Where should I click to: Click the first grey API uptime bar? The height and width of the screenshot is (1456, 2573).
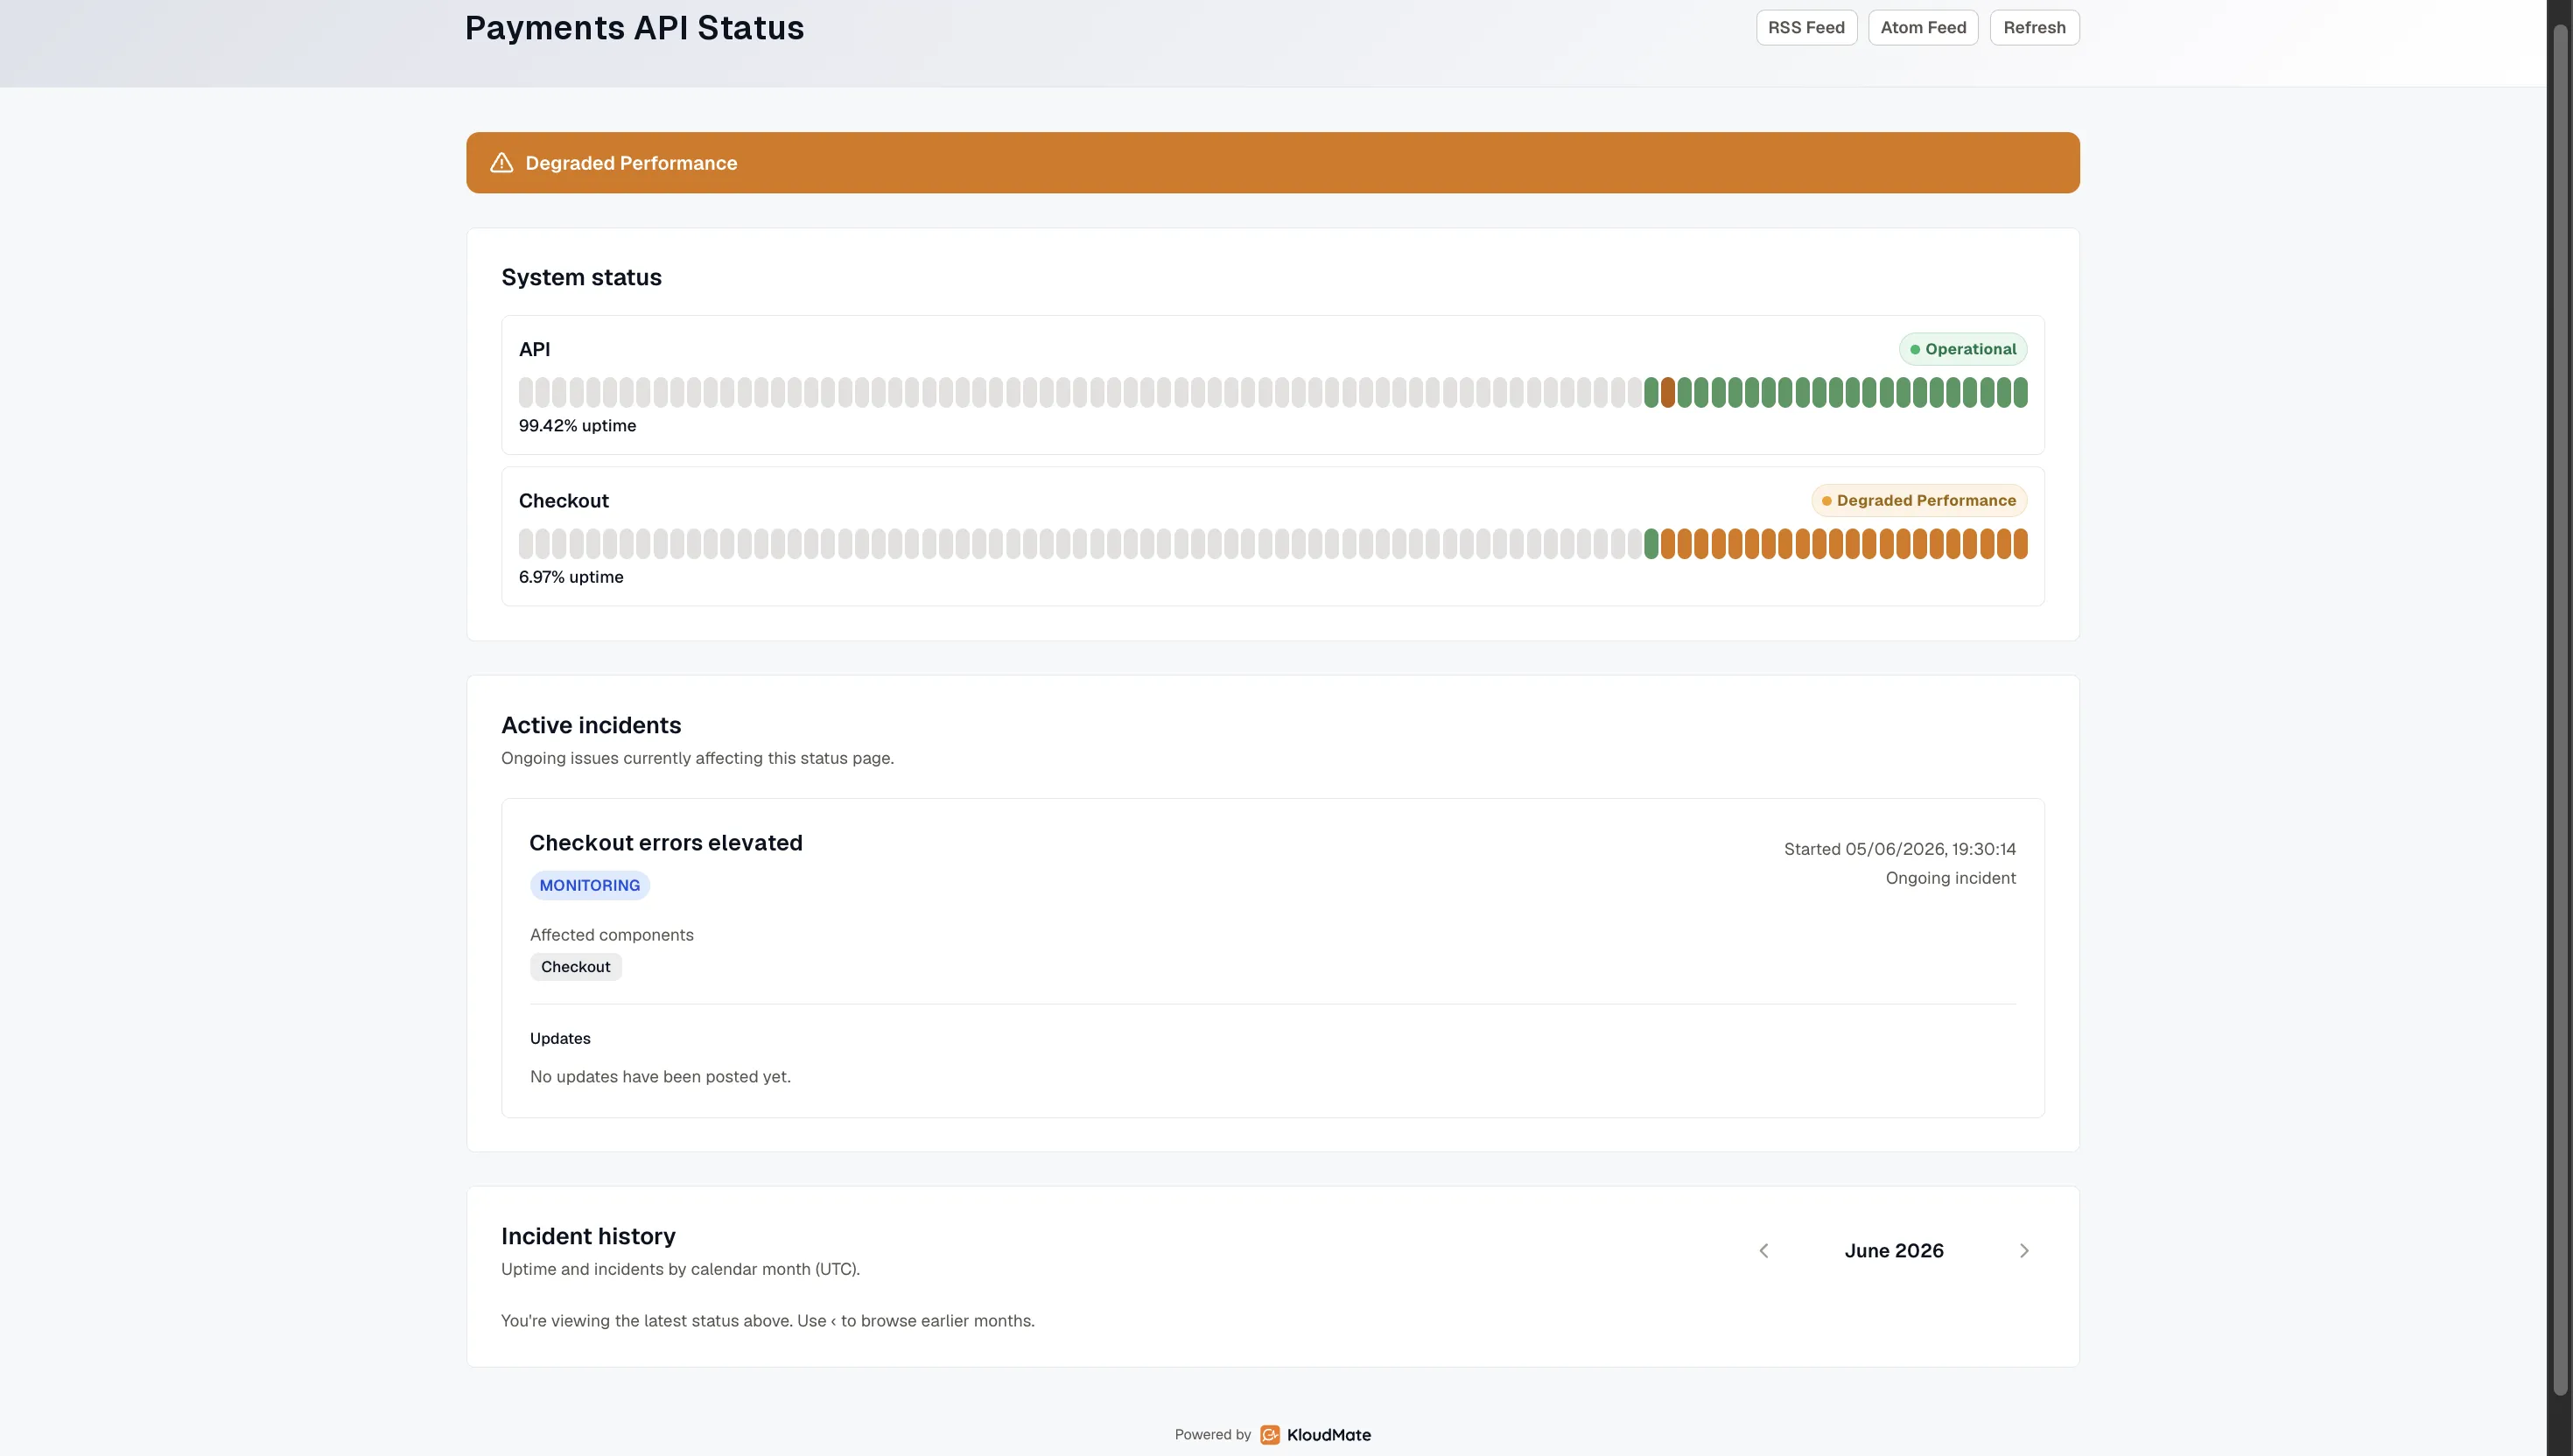pyautogui.click(x=526, y=392)
